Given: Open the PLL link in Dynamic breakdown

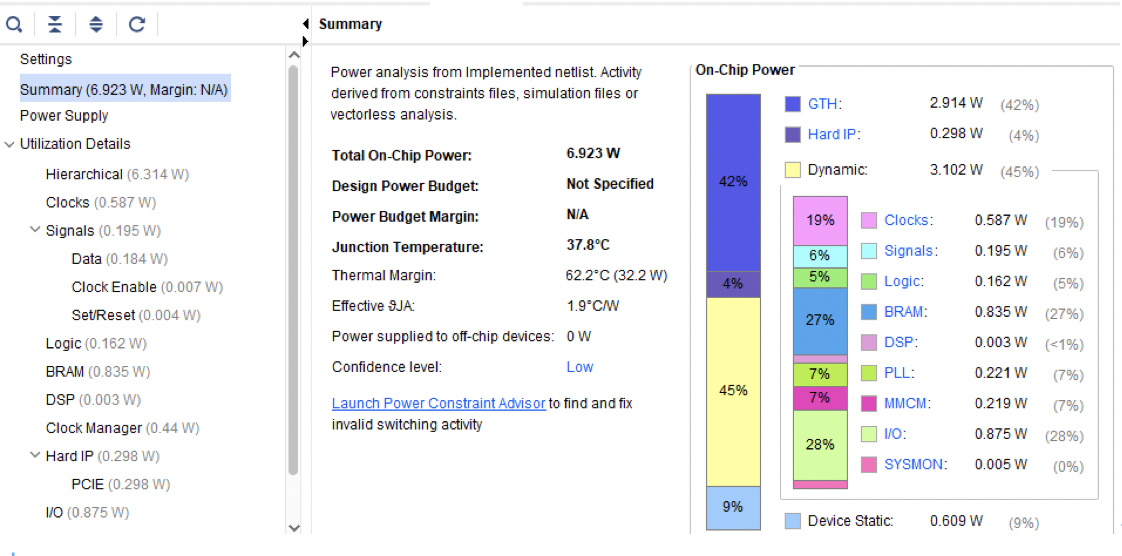Looking at the screenshot, I should pos(897,373).
